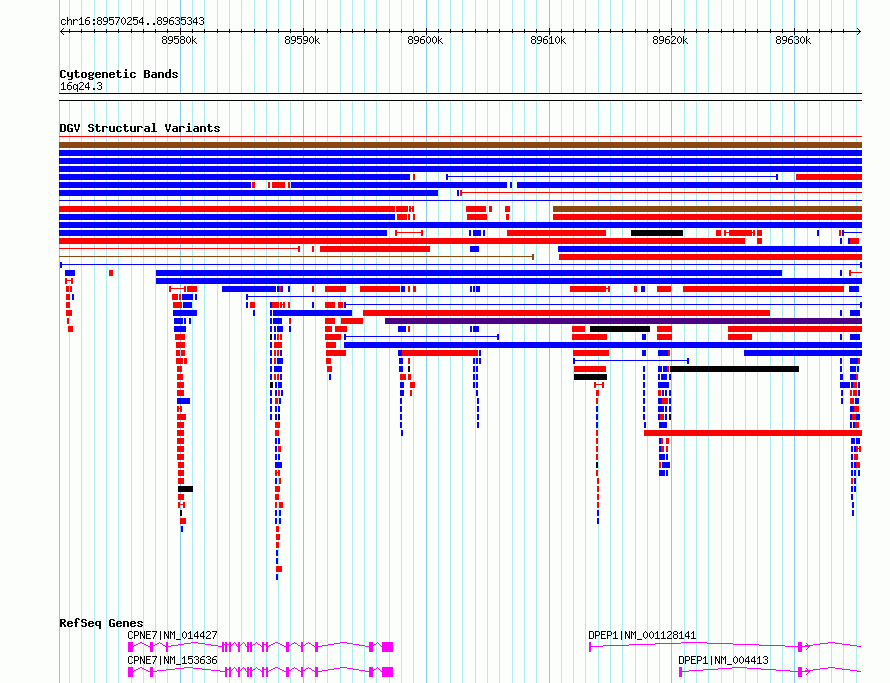
Task: Click the topmost full-width brown variant bar
Action: point(460,145)
